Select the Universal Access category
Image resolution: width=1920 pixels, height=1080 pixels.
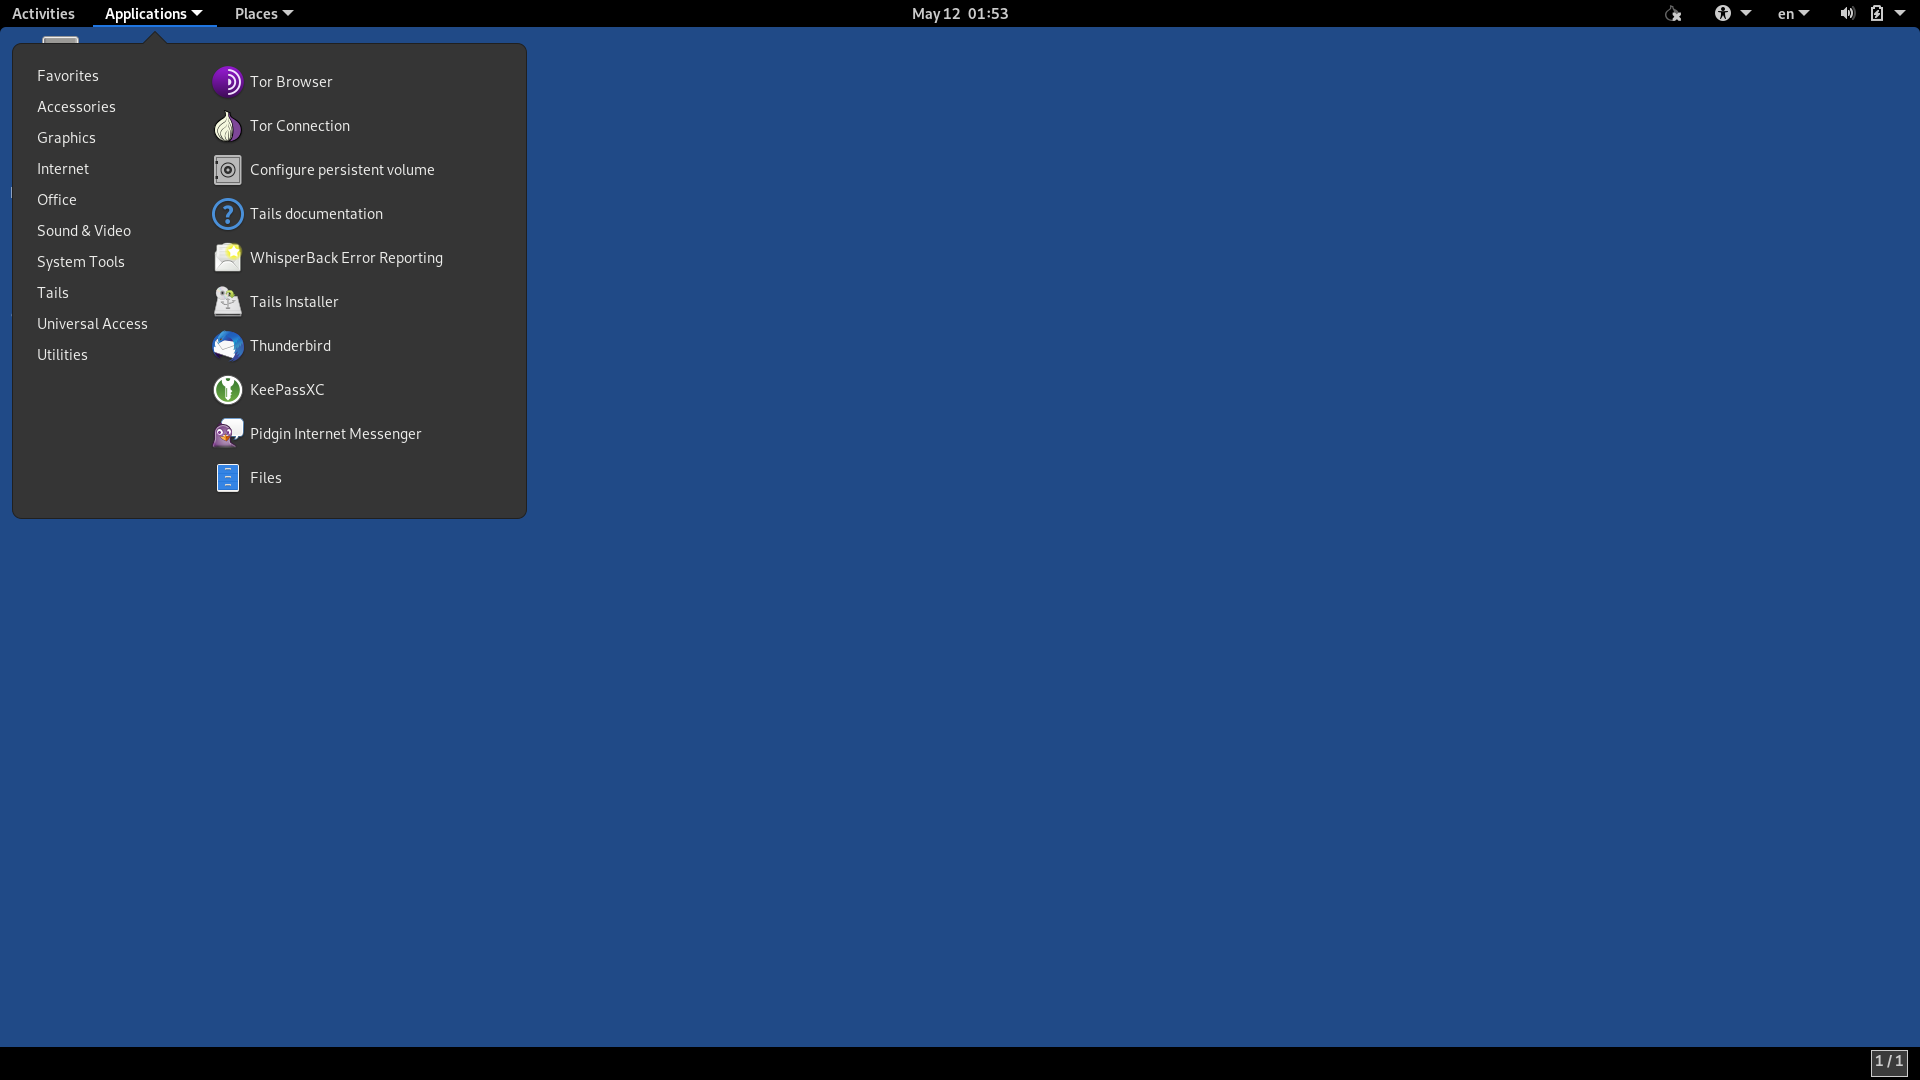92,324
